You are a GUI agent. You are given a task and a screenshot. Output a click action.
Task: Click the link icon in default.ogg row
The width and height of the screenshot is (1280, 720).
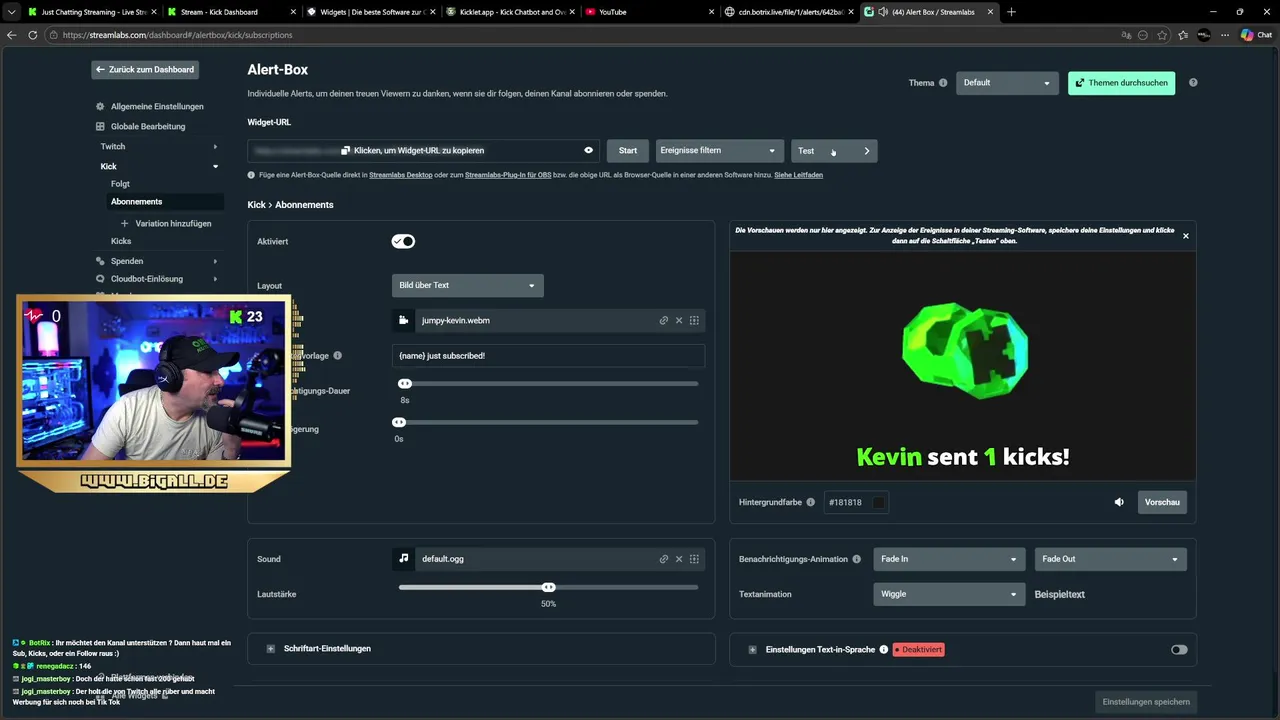[x=663, y=559]
